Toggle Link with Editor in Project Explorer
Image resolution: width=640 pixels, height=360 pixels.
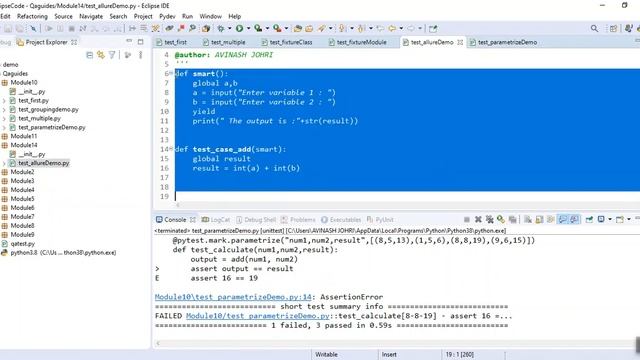point(101,55)
